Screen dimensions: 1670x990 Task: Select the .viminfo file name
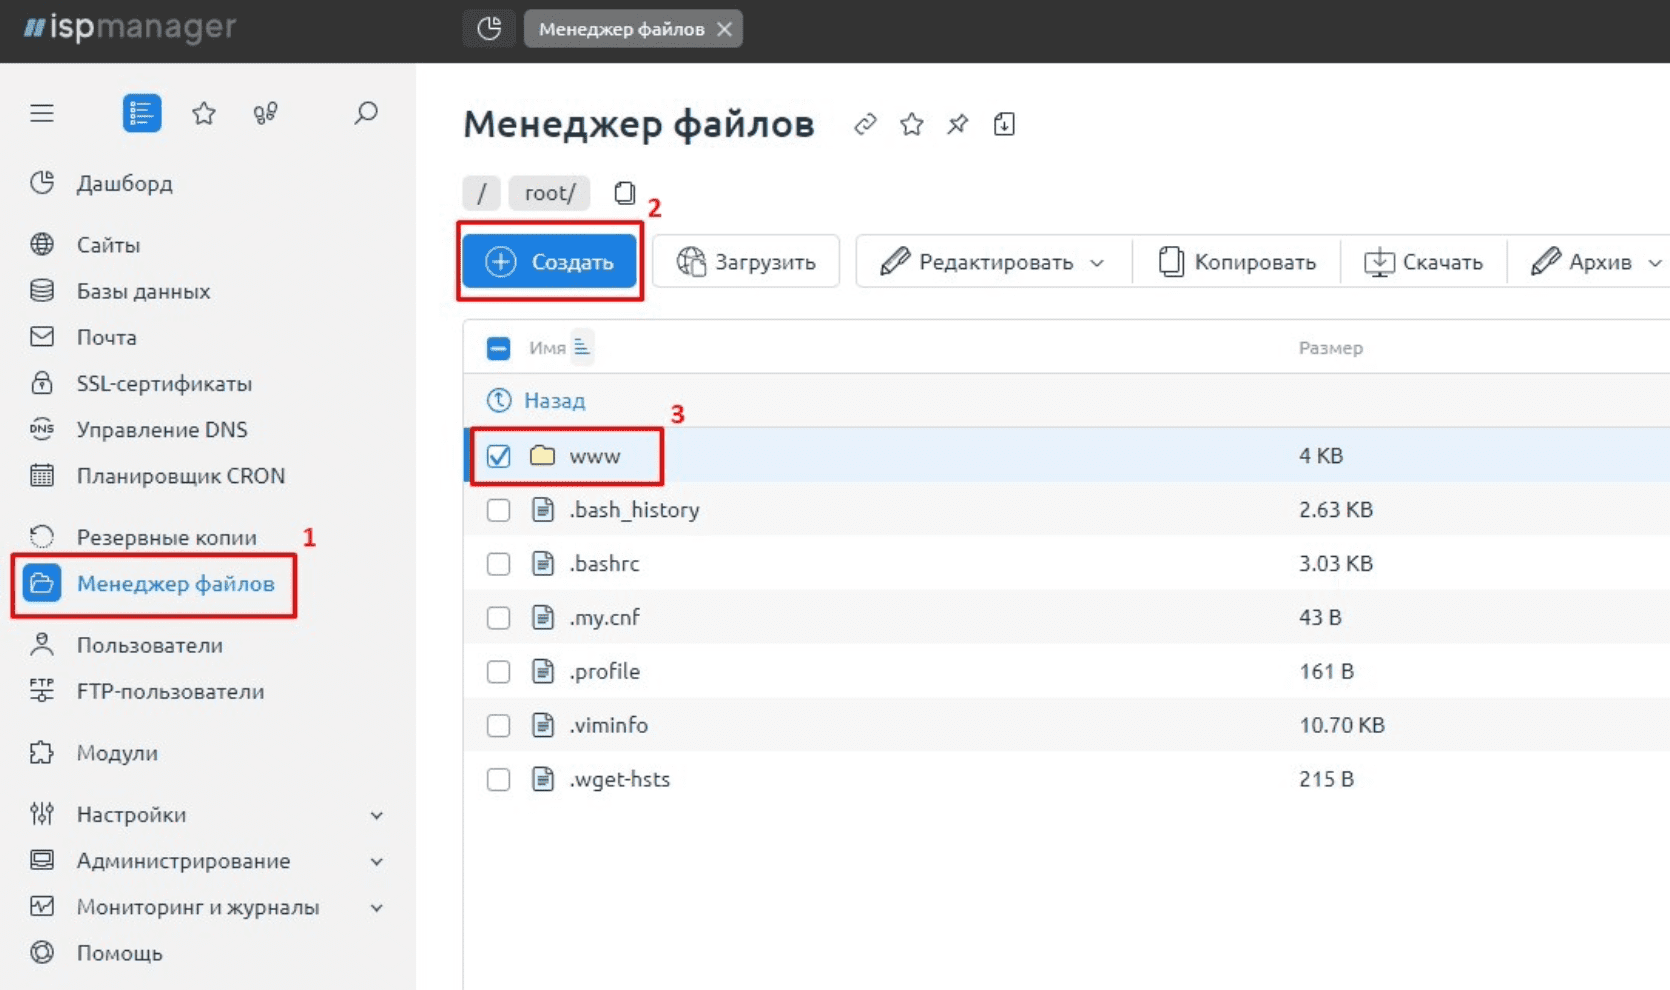608,726
